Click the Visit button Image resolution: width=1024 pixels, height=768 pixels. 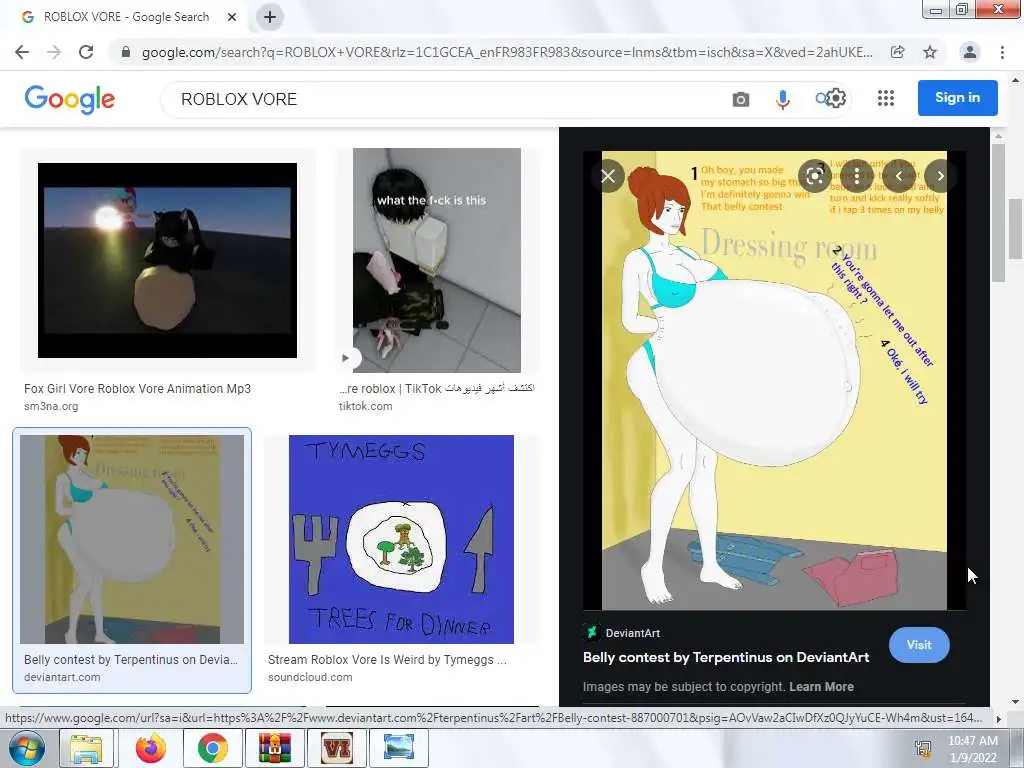(919, 645)
